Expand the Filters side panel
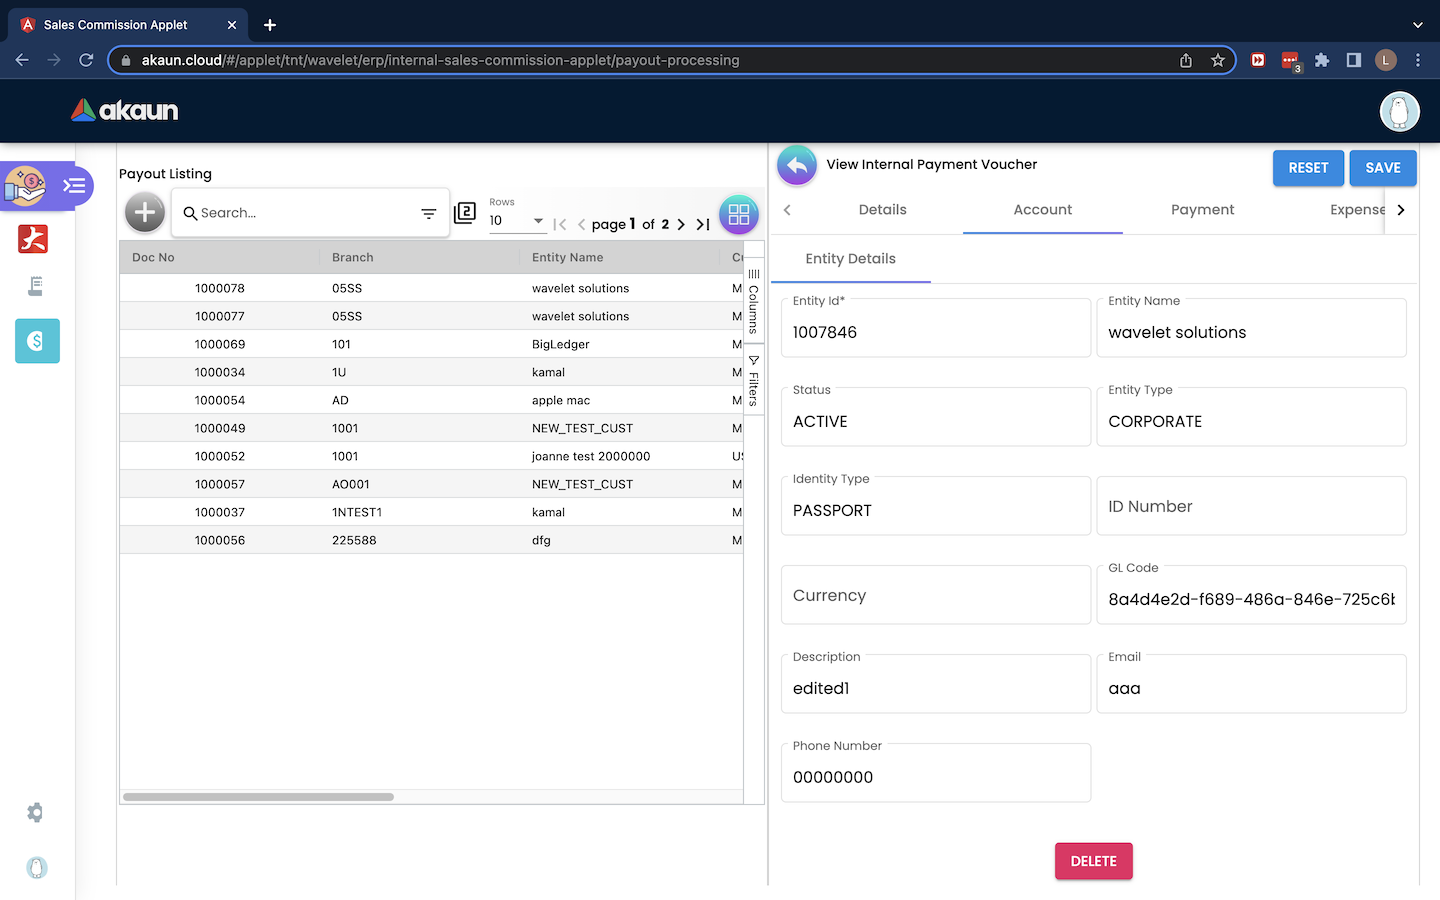Image resolution: width=1440 pixels, height=900 pixels. tap(754, 381)
